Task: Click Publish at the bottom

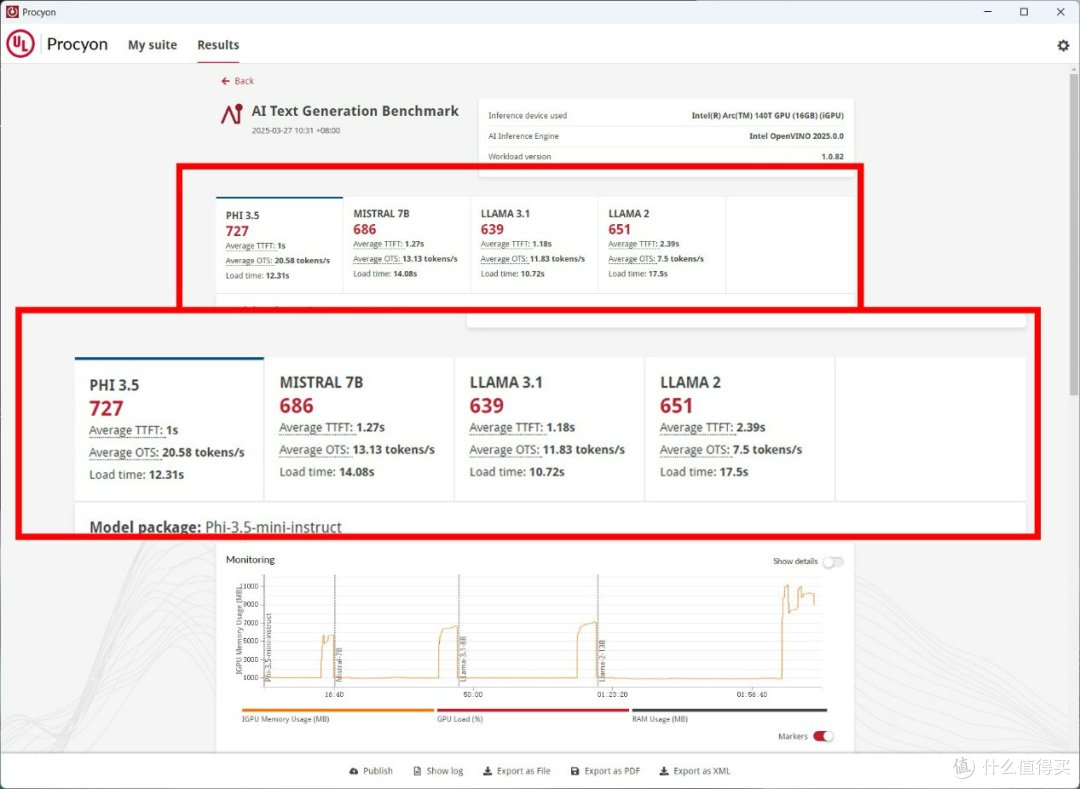Action: [x=371, y=771]
